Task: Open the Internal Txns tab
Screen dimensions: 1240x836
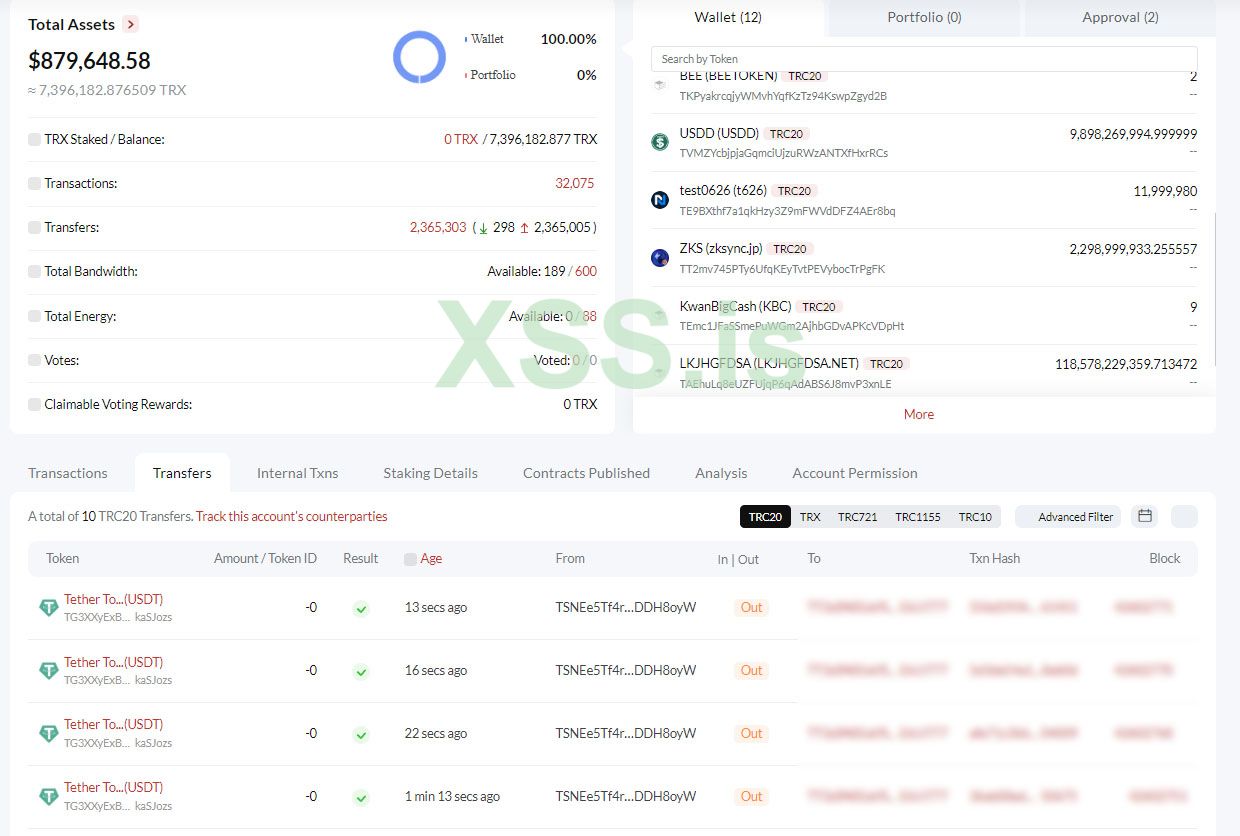Action: pyautogui.click(x=297, y=473)
